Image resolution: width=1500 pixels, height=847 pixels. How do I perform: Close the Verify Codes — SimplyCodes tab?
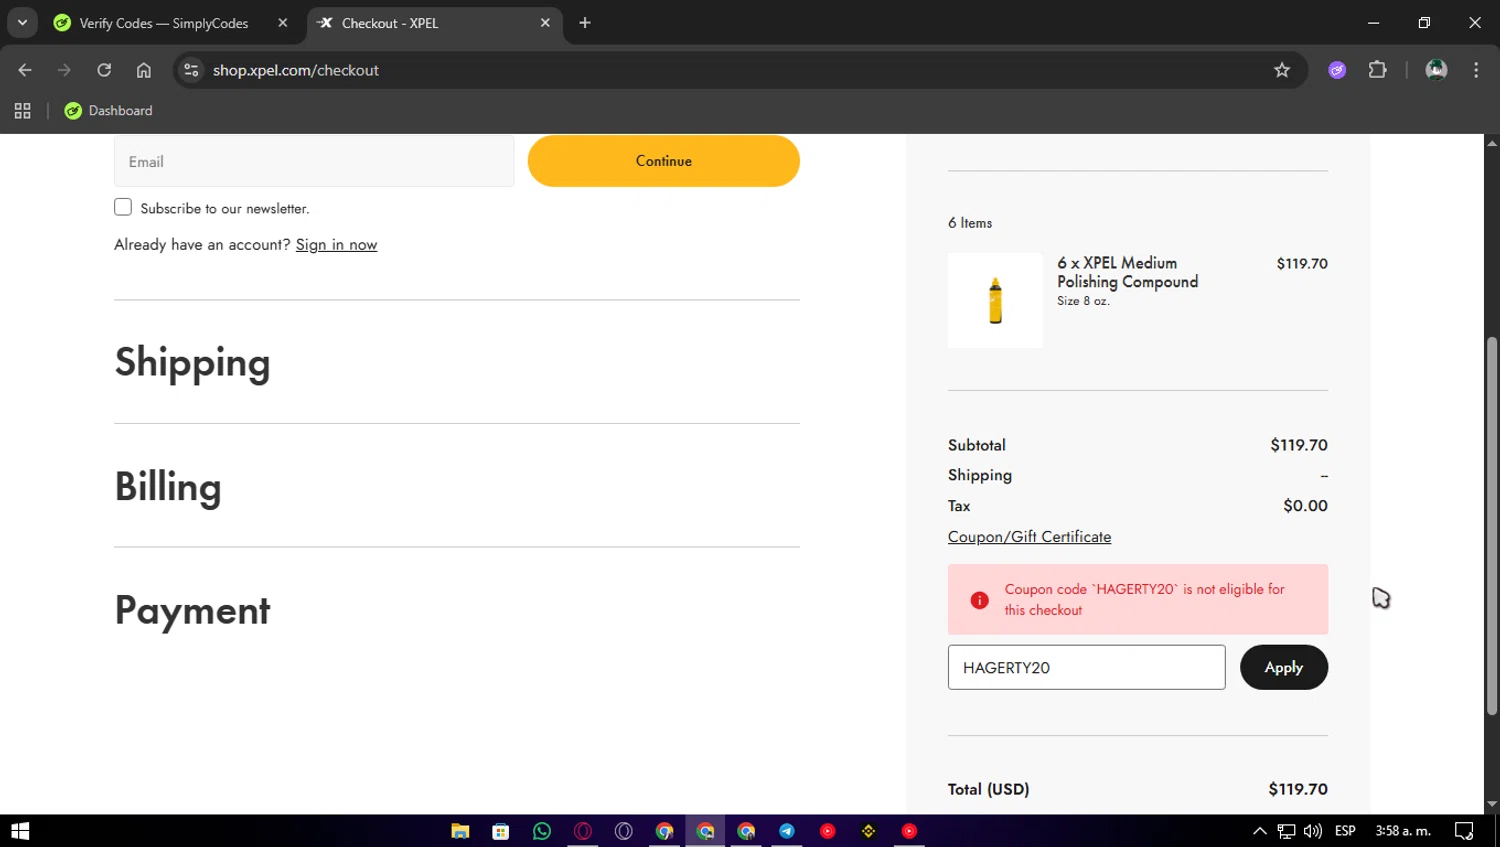click(283, 23)
